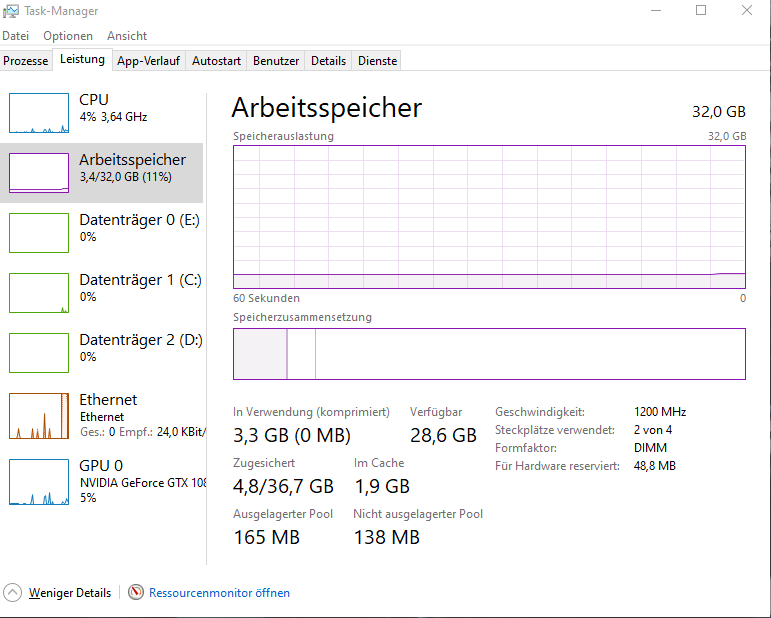Select the Datenträger 1 (C:) graph

(x=39, y=292)
